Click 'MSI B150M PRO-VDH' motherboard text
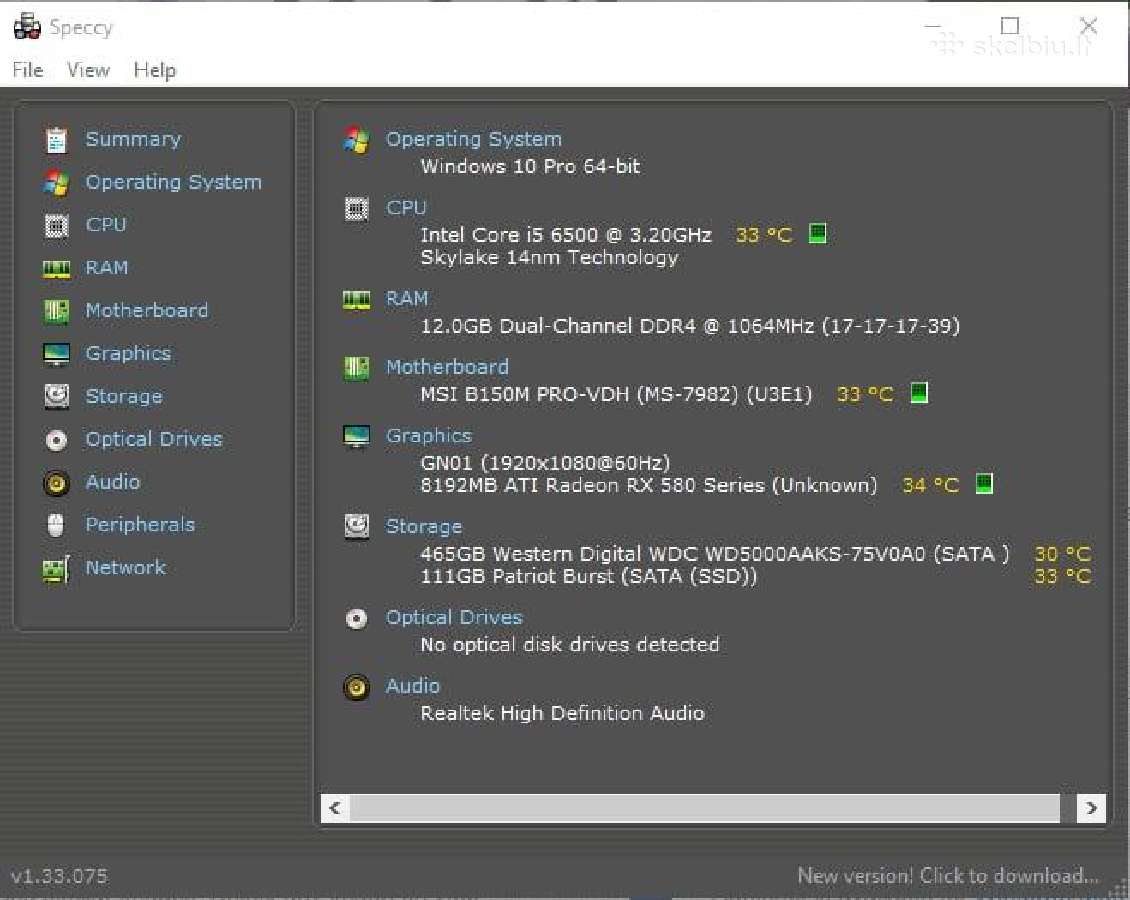 pos(616,394)
